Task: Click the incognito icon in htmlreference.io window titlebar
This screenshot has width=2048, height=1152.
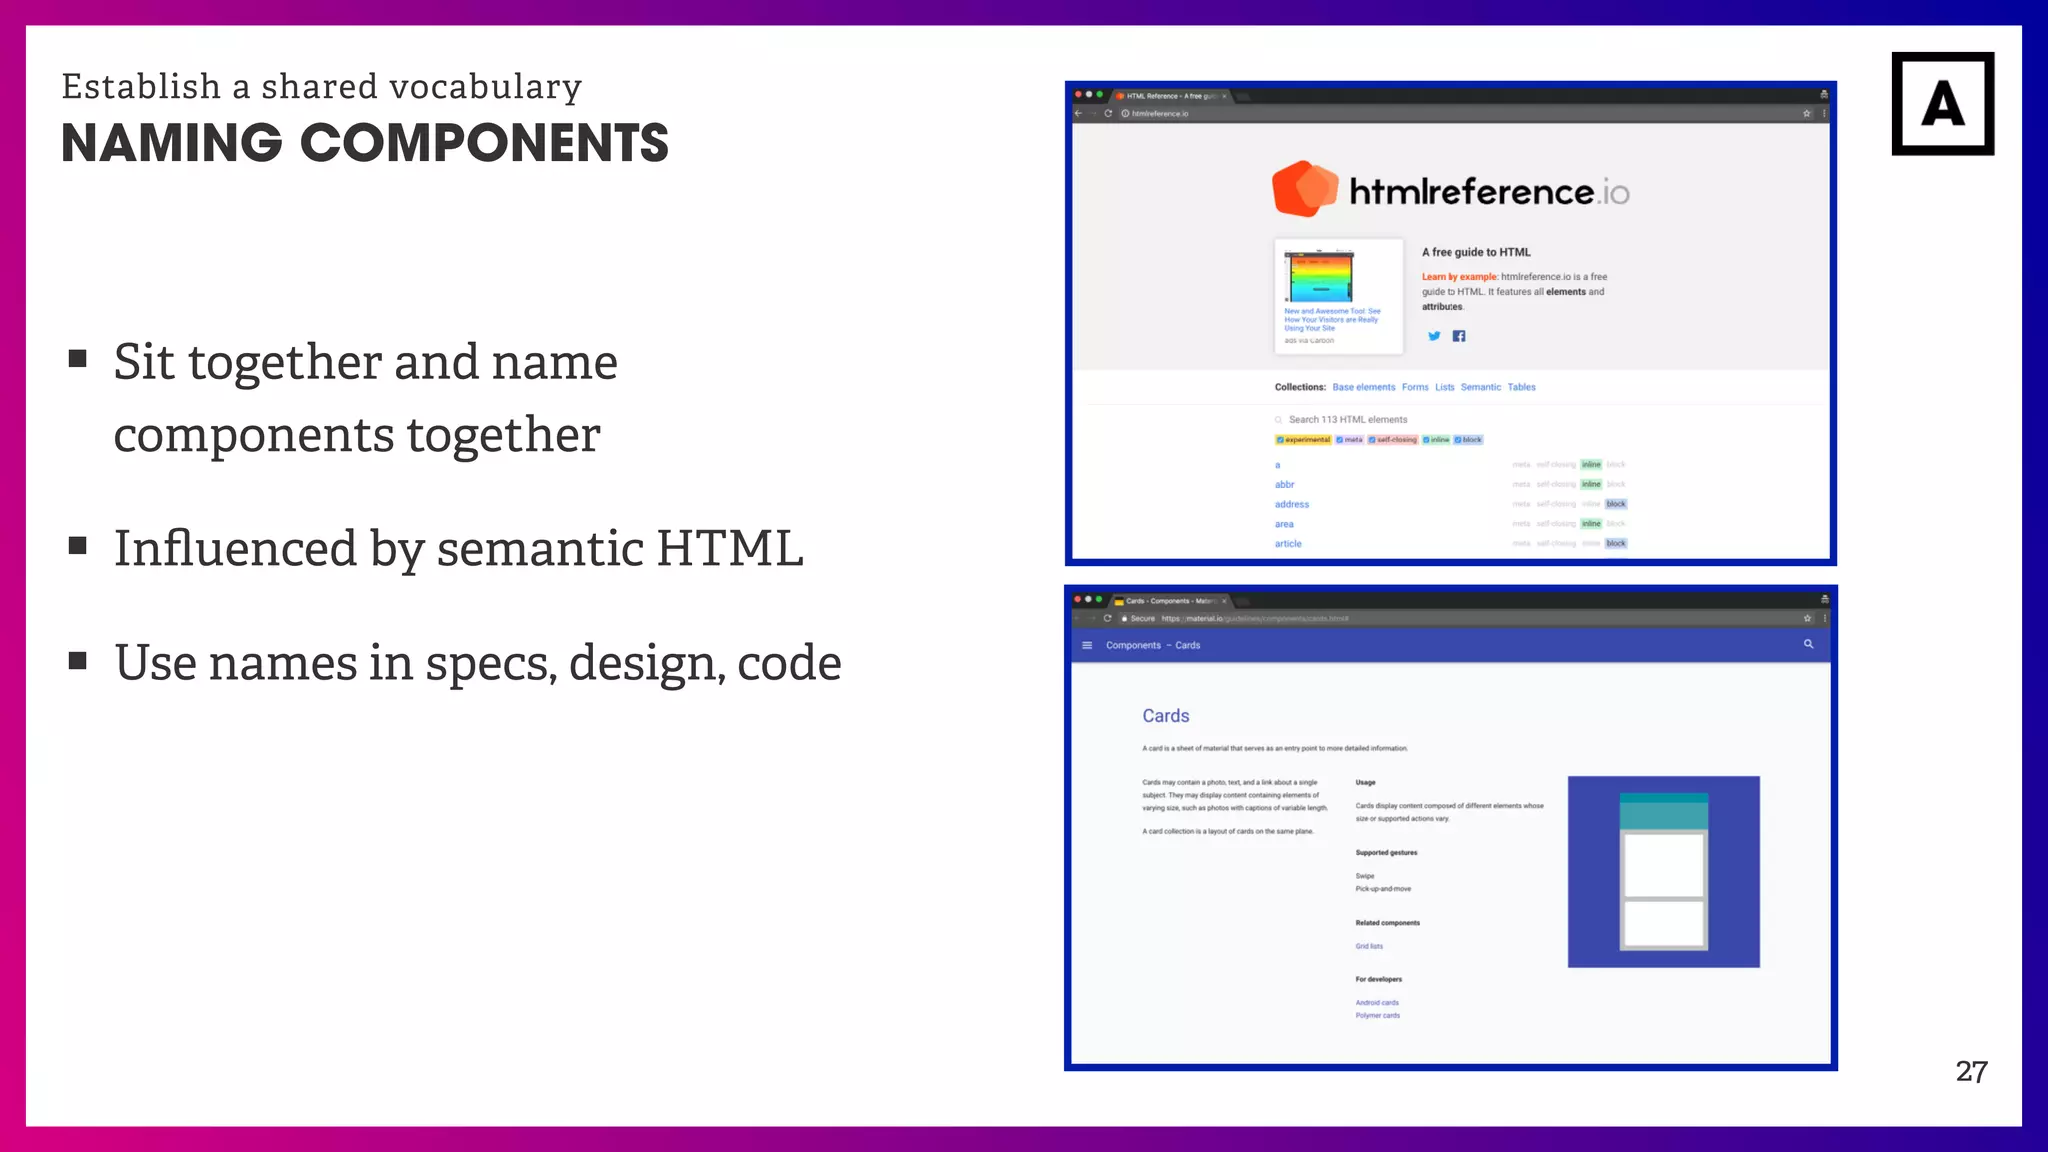Action: coord(1824,94)
